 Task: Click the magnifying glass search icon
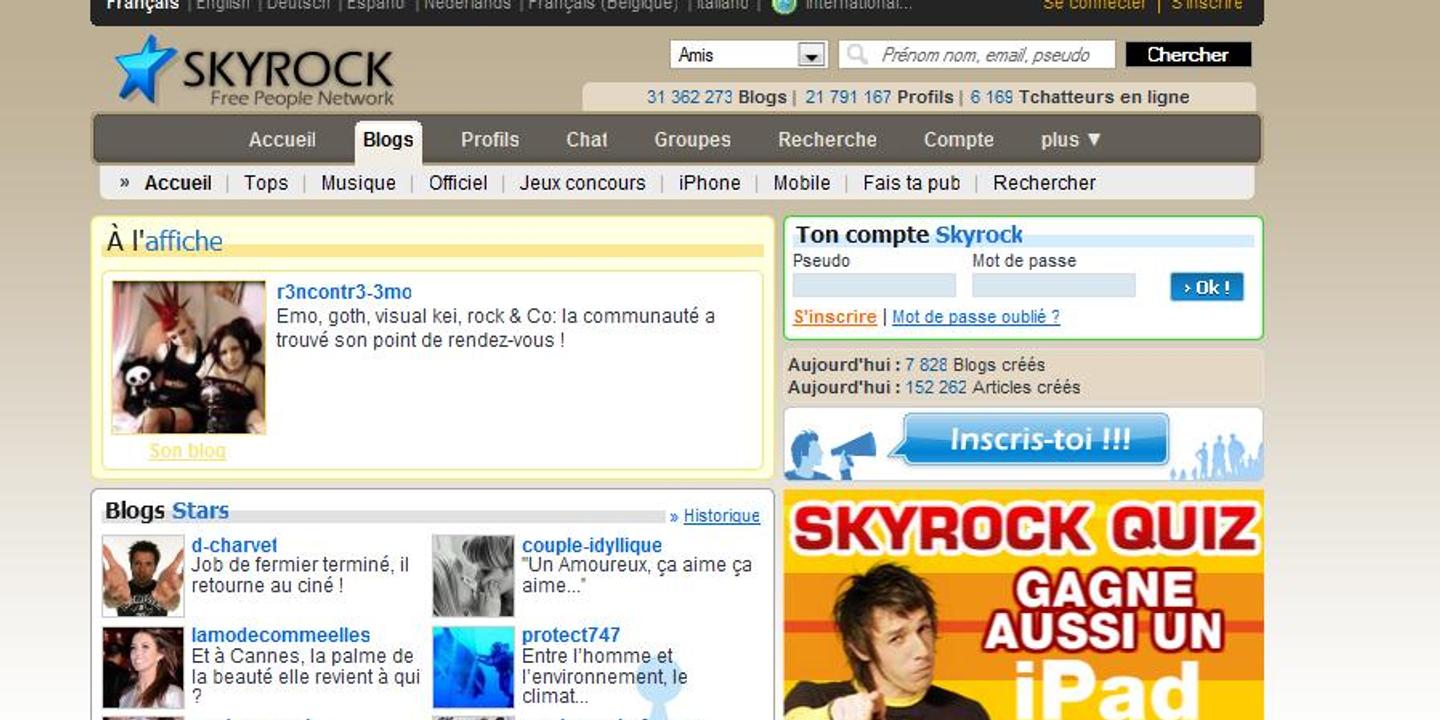(x=856, y=54)
